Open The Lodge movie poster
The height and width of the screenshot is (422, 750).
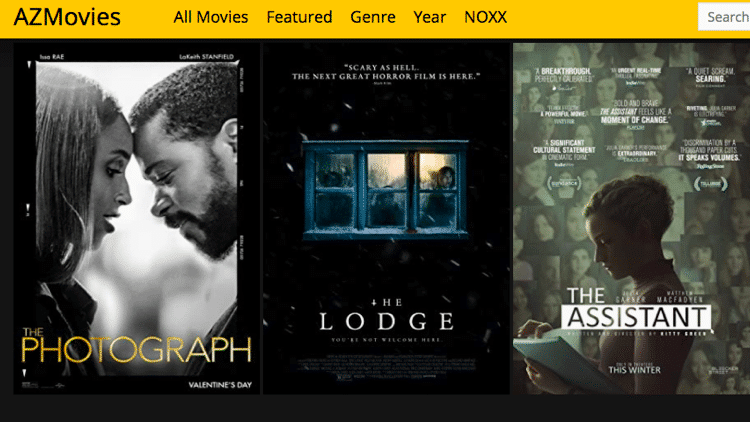point(386,219)
